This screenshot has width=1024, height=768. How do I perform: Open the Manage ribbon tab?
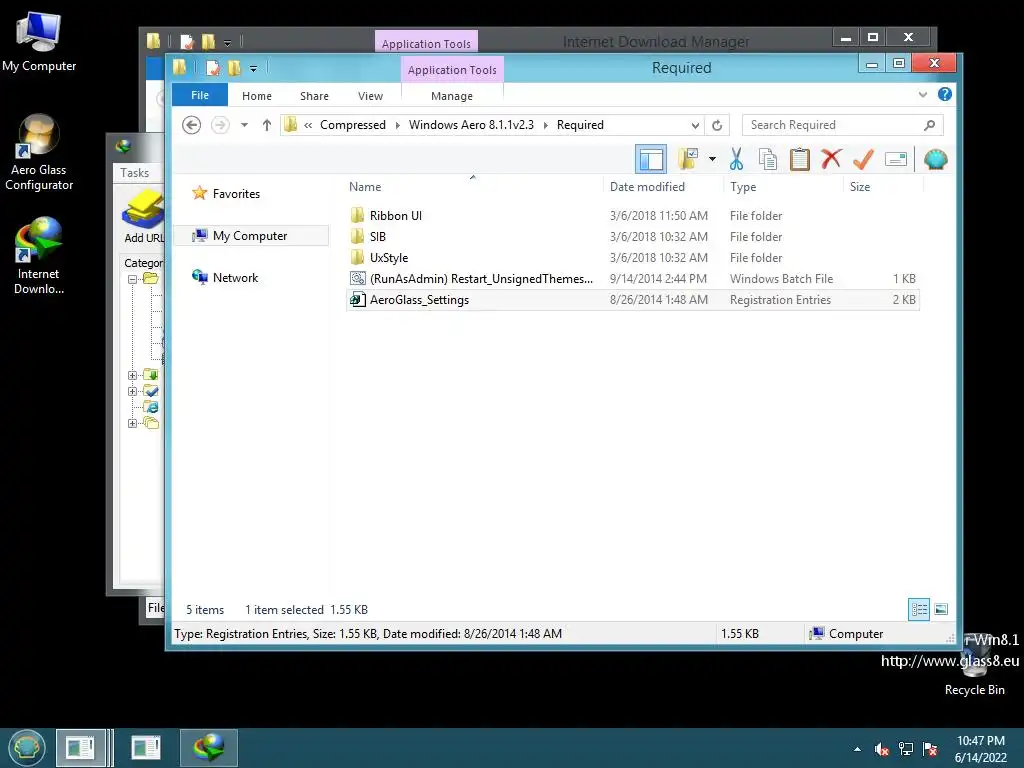click(x=452, y=96)
